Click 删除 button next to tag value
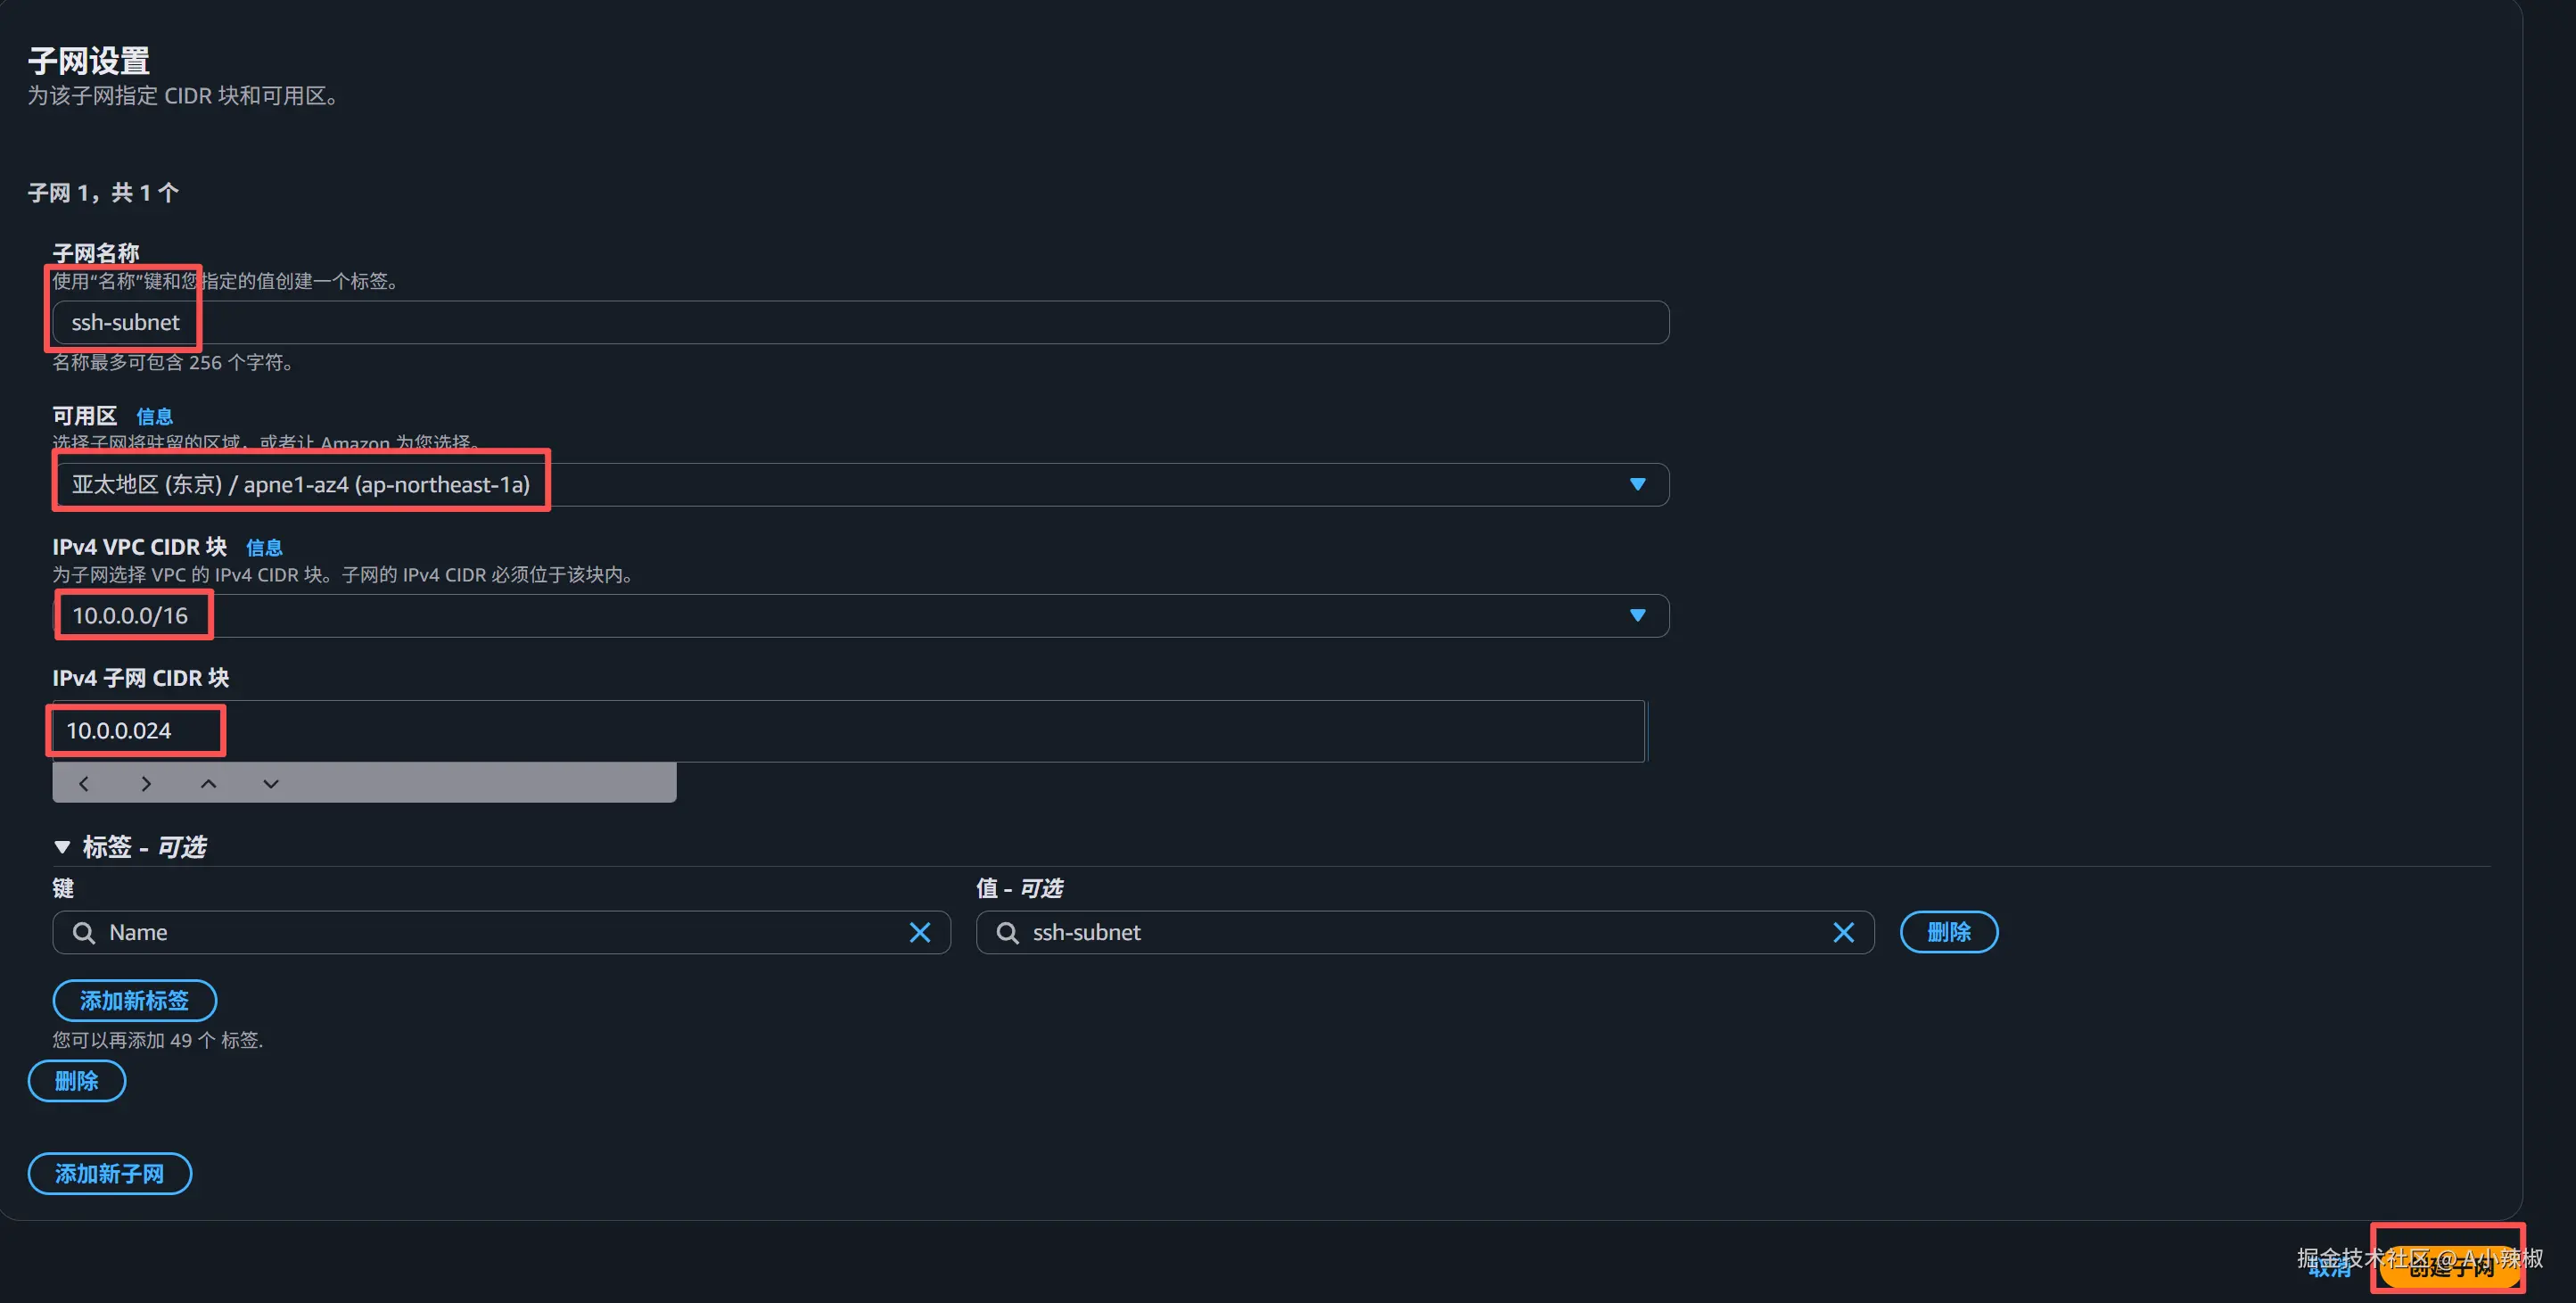Image resolution: width=2576 pixels, height=1303 pixels. coord(1949,932)
